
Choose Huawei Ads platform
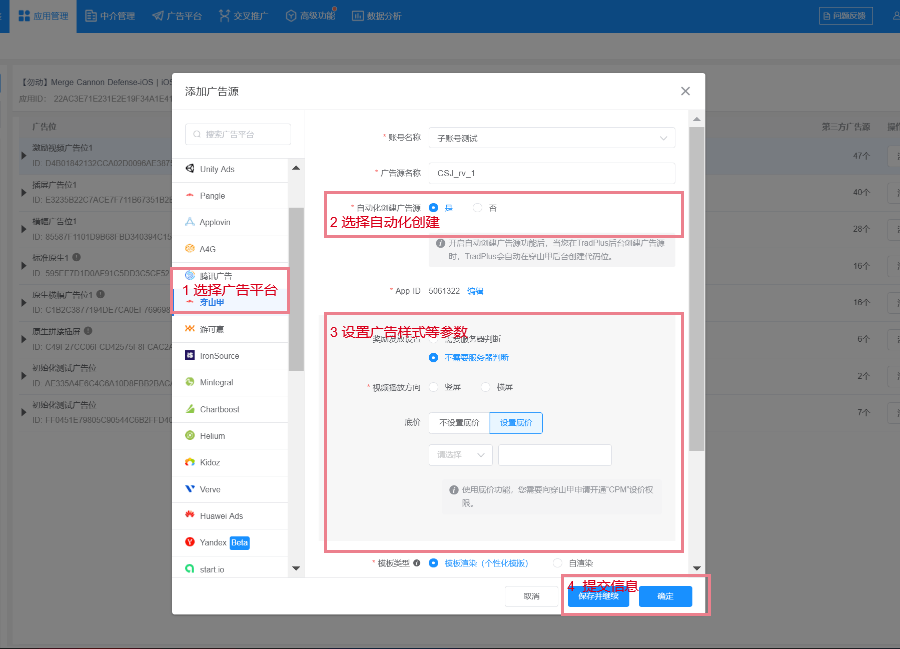[220, 516]
